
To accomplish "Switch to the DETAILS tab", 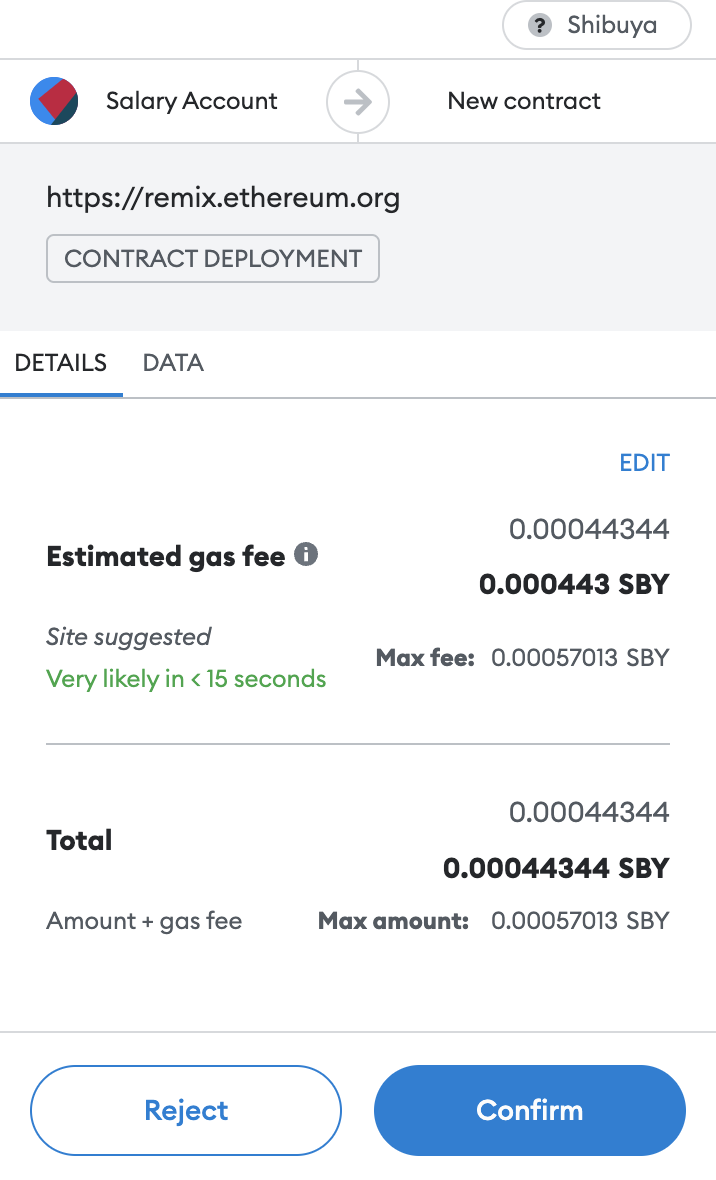I will coord(61,363).
